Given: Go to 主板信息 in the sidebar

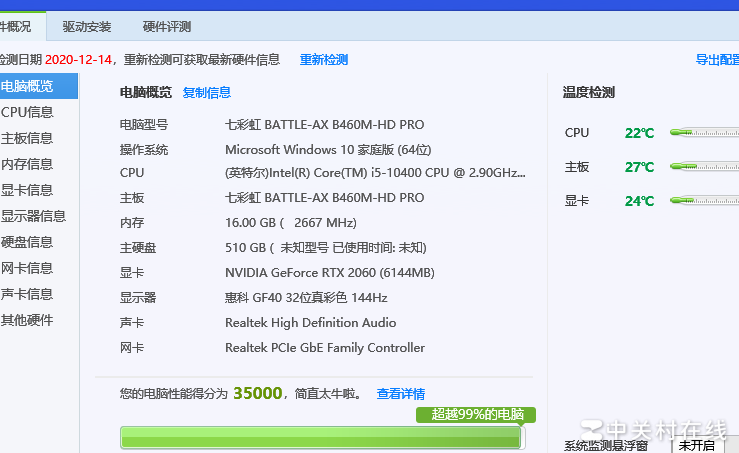Looking at the screenshot, I should point(28,139).
